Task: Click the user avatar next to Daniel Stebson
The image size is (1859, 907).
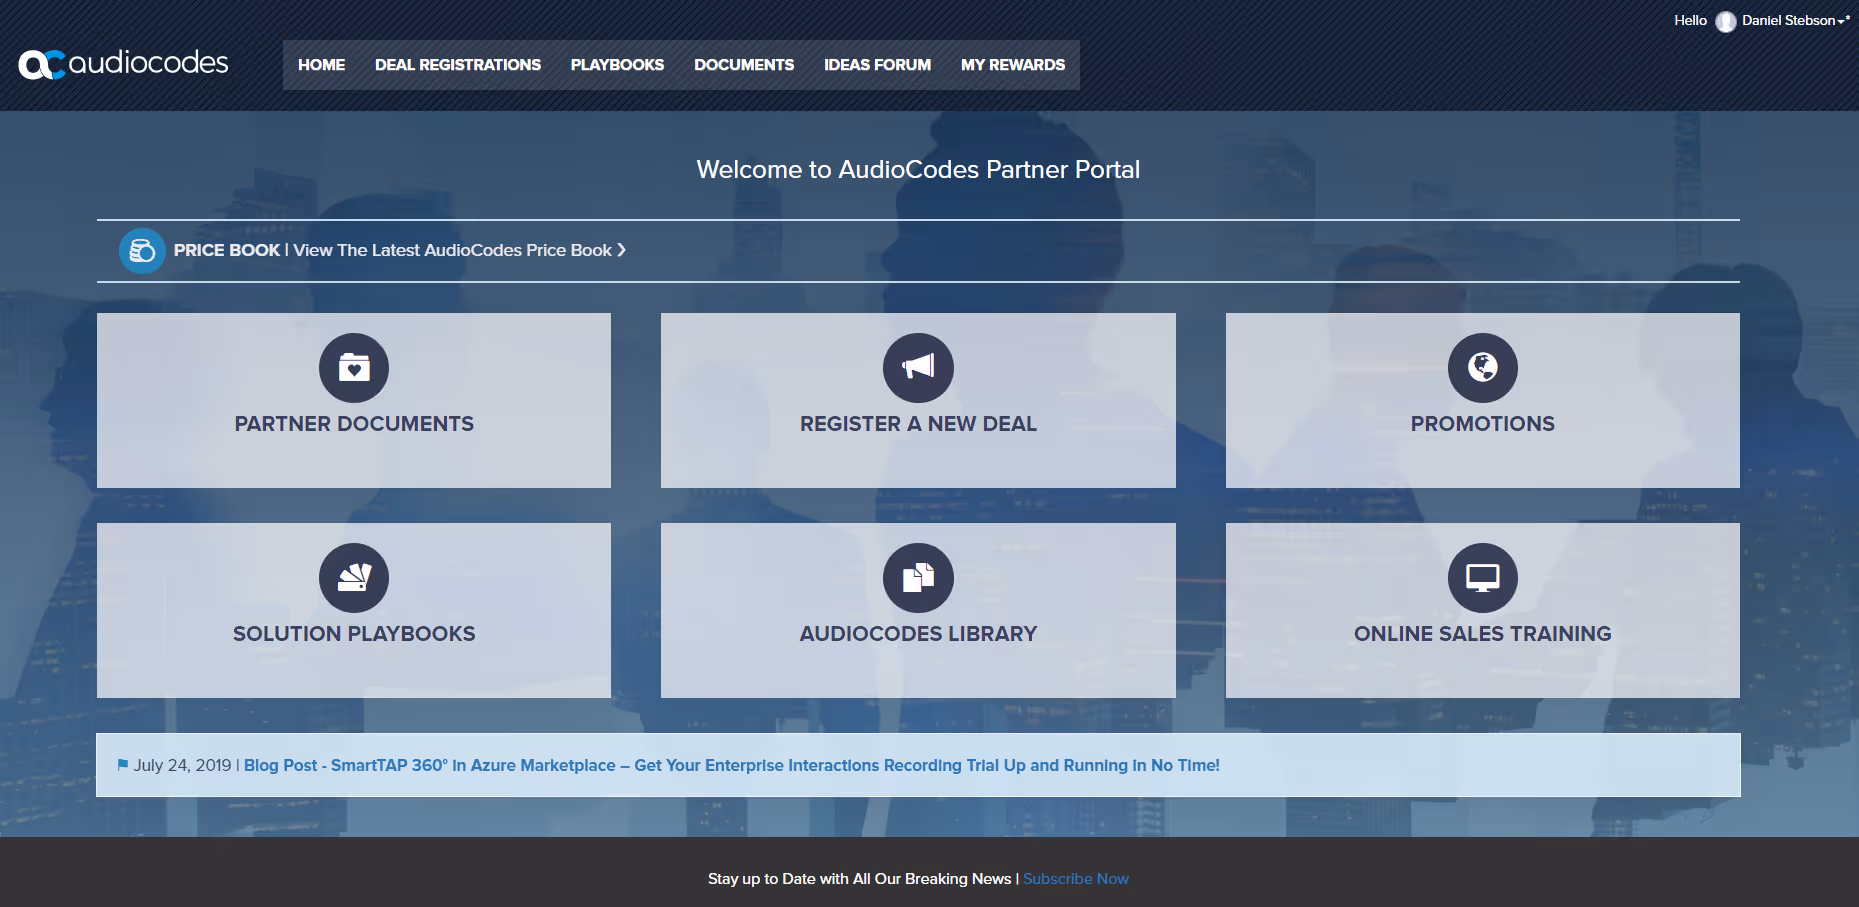Action: coord(1724,21)
